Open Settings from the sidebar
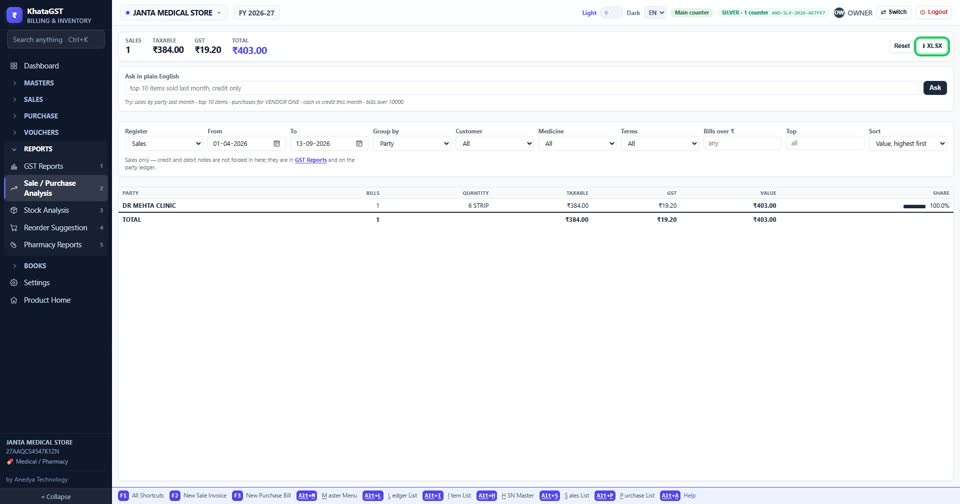The width and height of the screenshot is (960, 504). [56, 282]
